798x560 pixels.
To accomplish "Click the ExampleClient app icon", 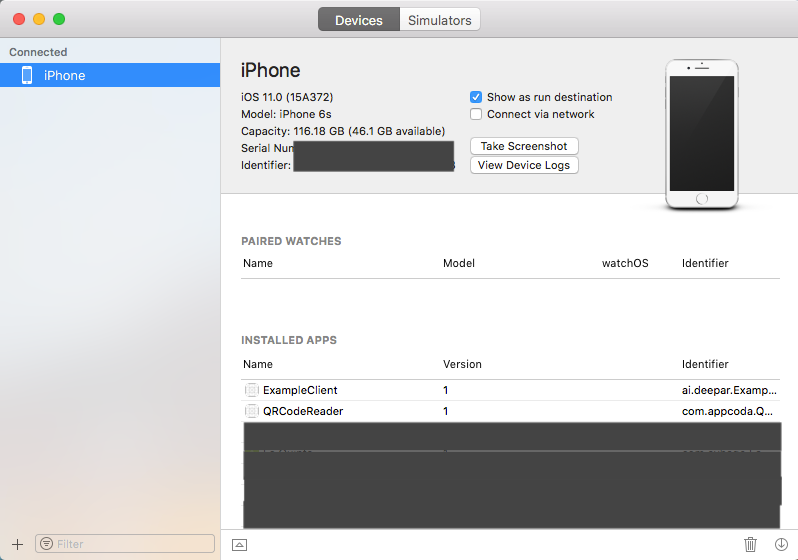I will 252,390.
